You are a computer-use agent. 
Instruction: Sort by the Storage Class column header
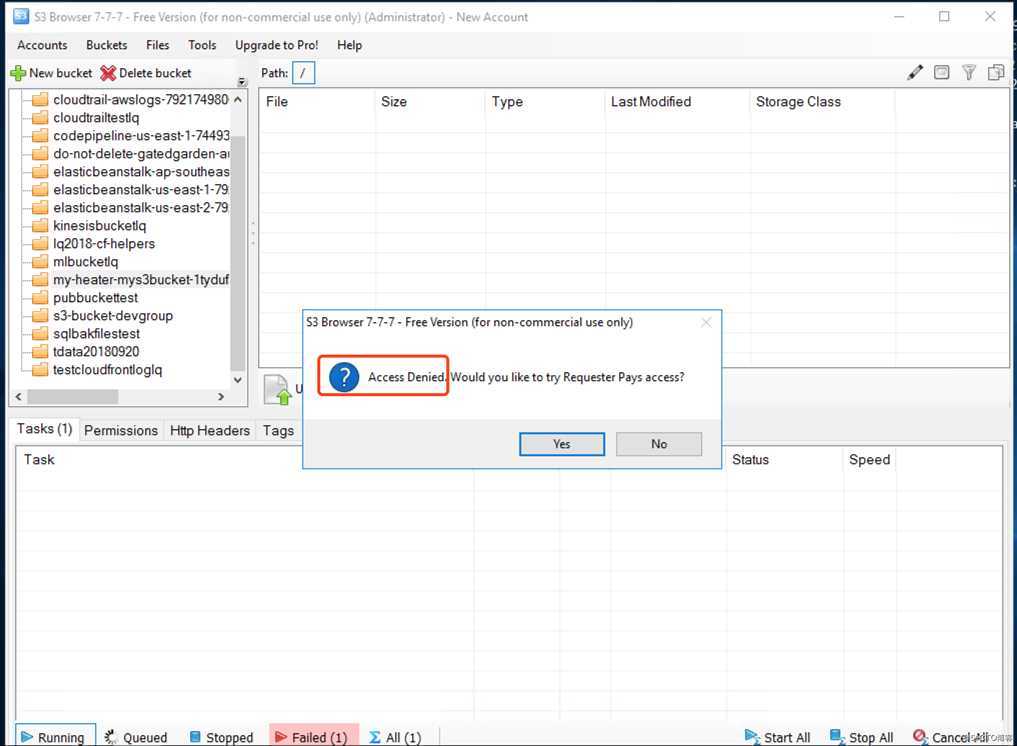822,102
